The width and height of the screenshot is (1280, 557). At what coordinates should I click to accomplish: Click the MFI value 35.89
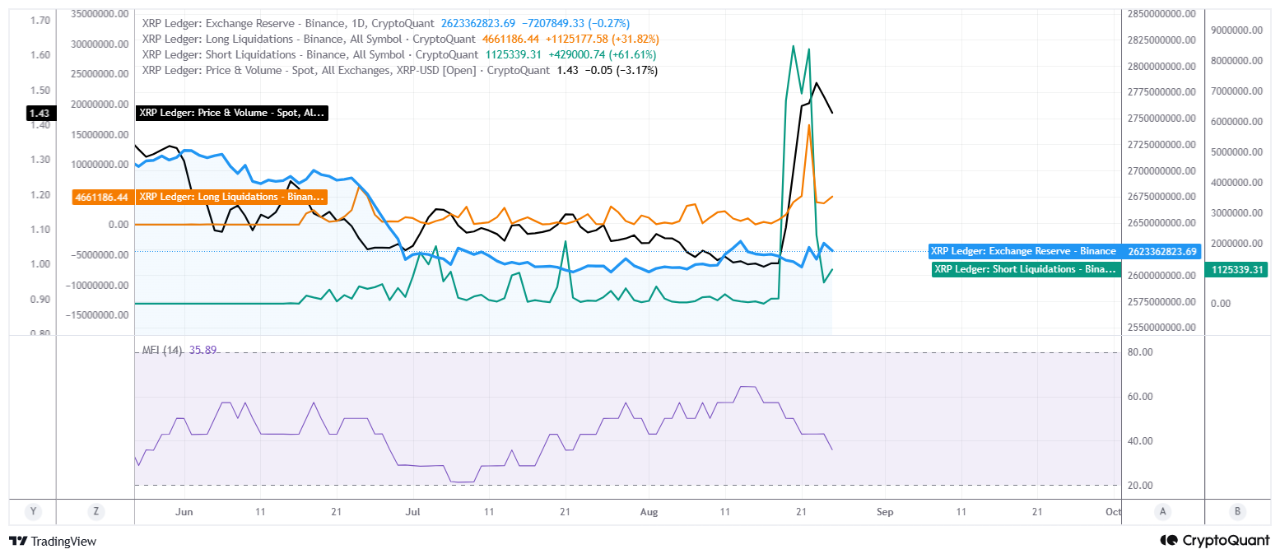click(202, 351)
